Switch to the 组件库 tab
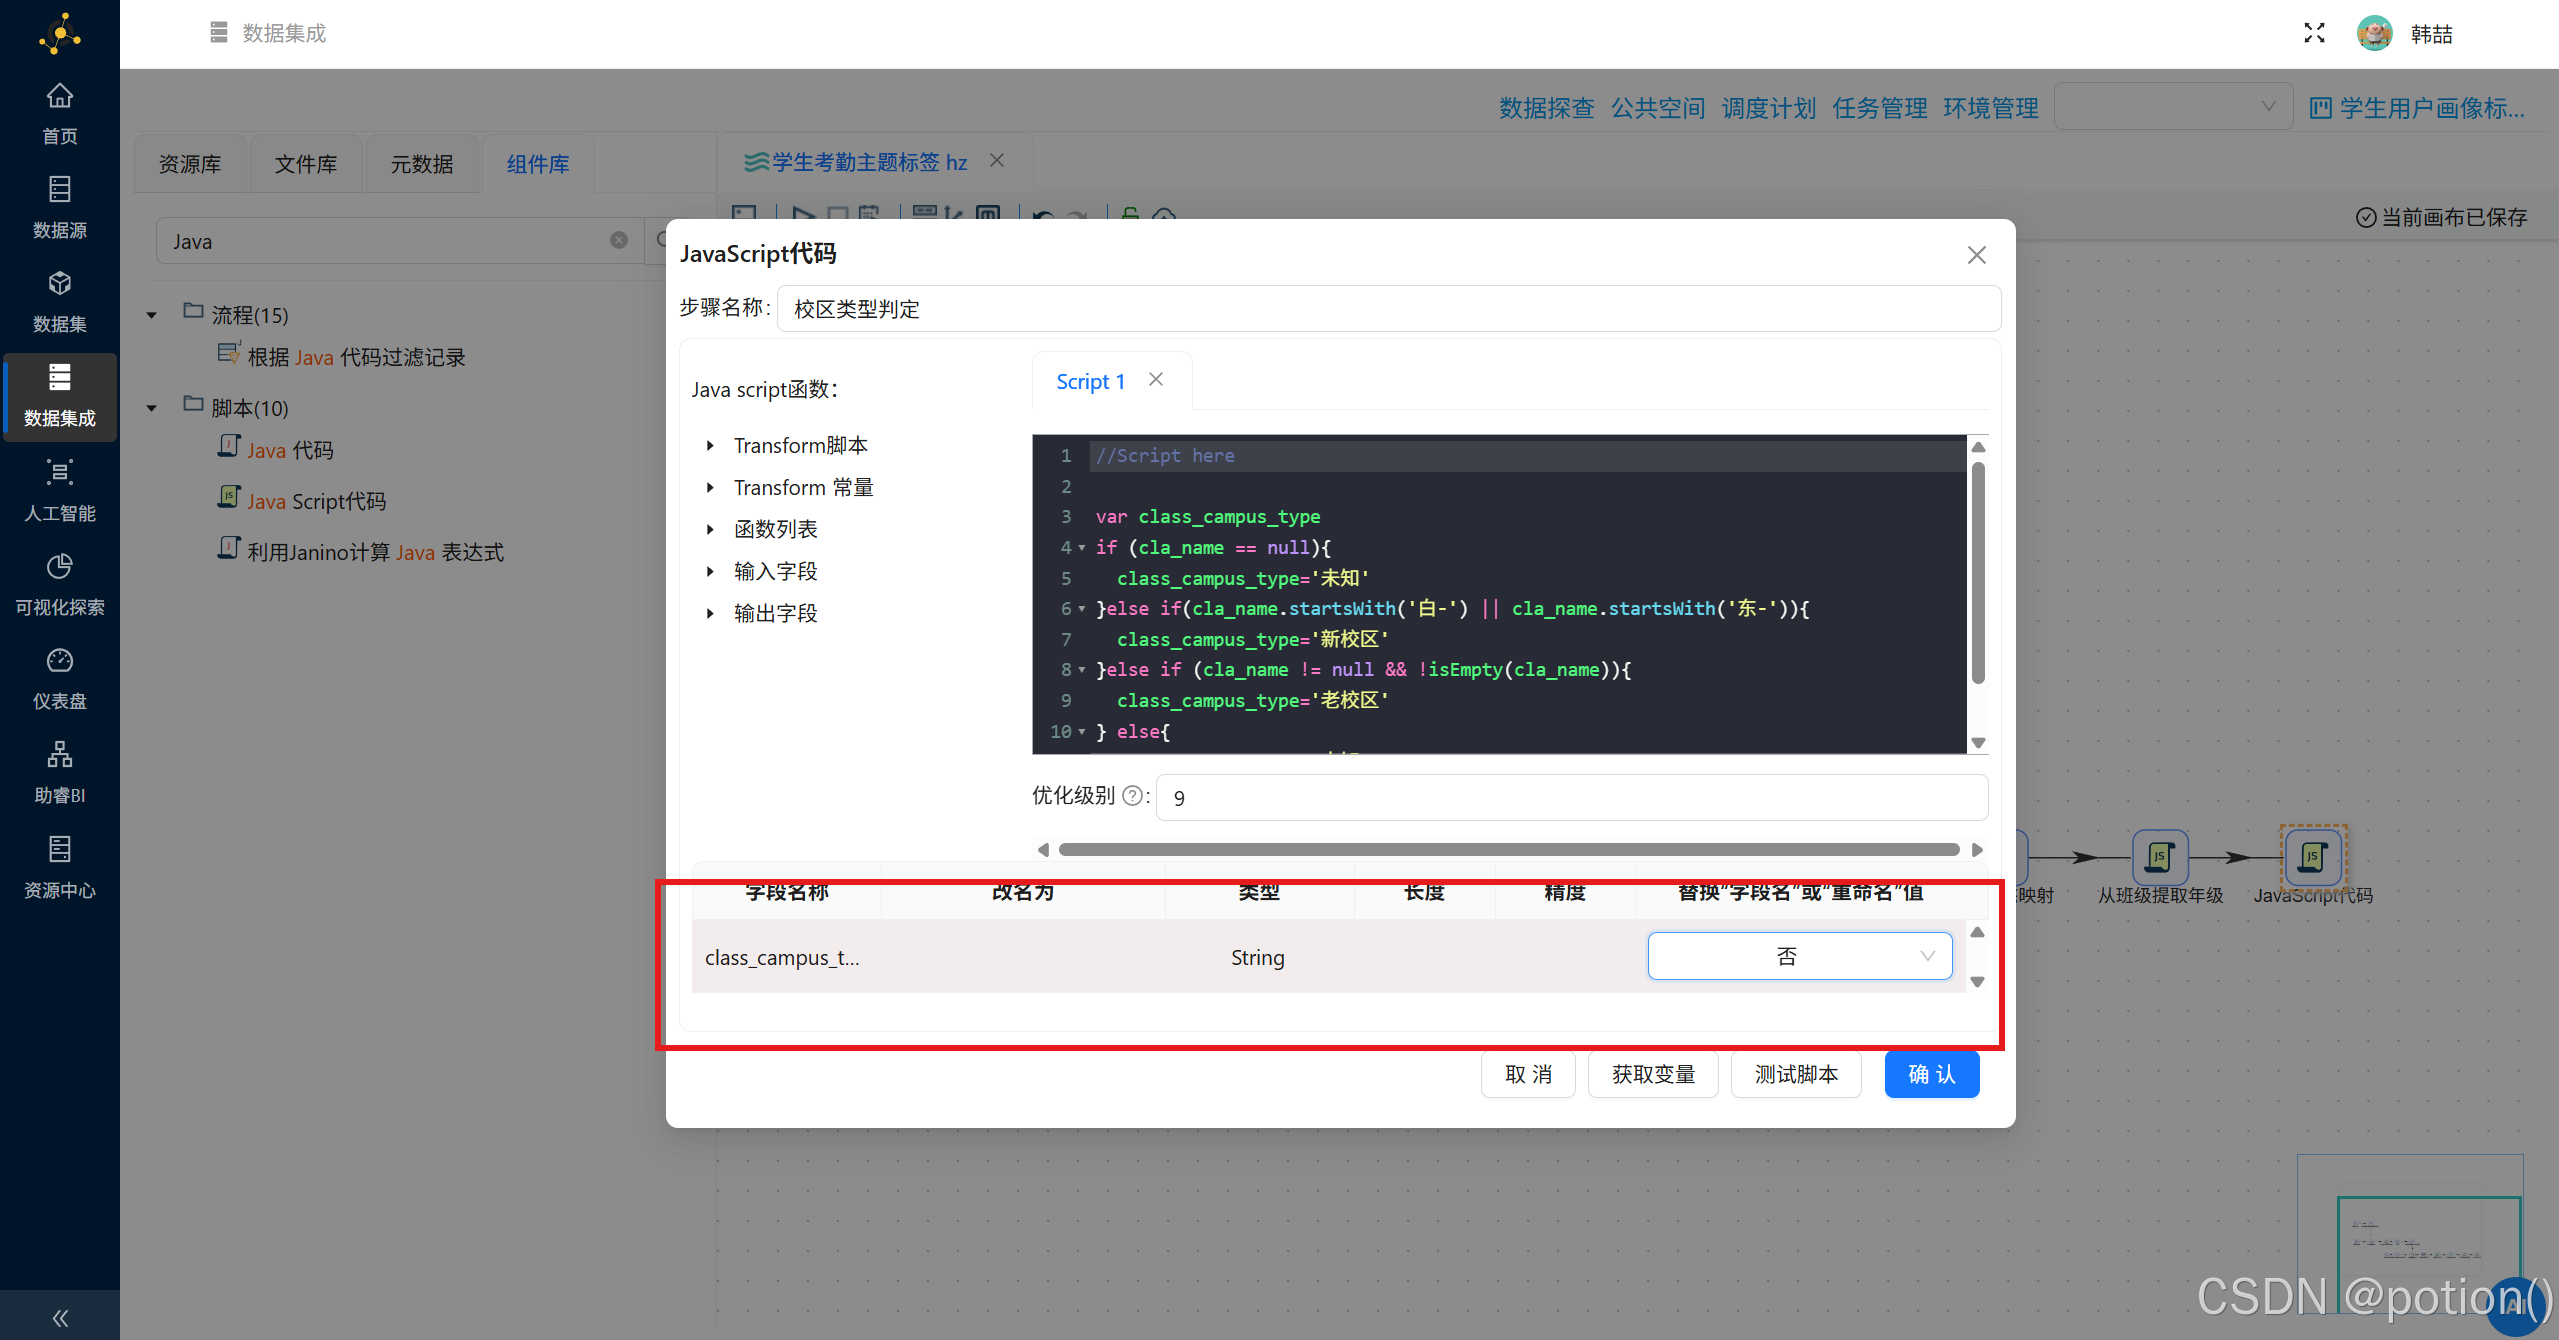Screen dimensions: 2559x1340 coord(538,164)
